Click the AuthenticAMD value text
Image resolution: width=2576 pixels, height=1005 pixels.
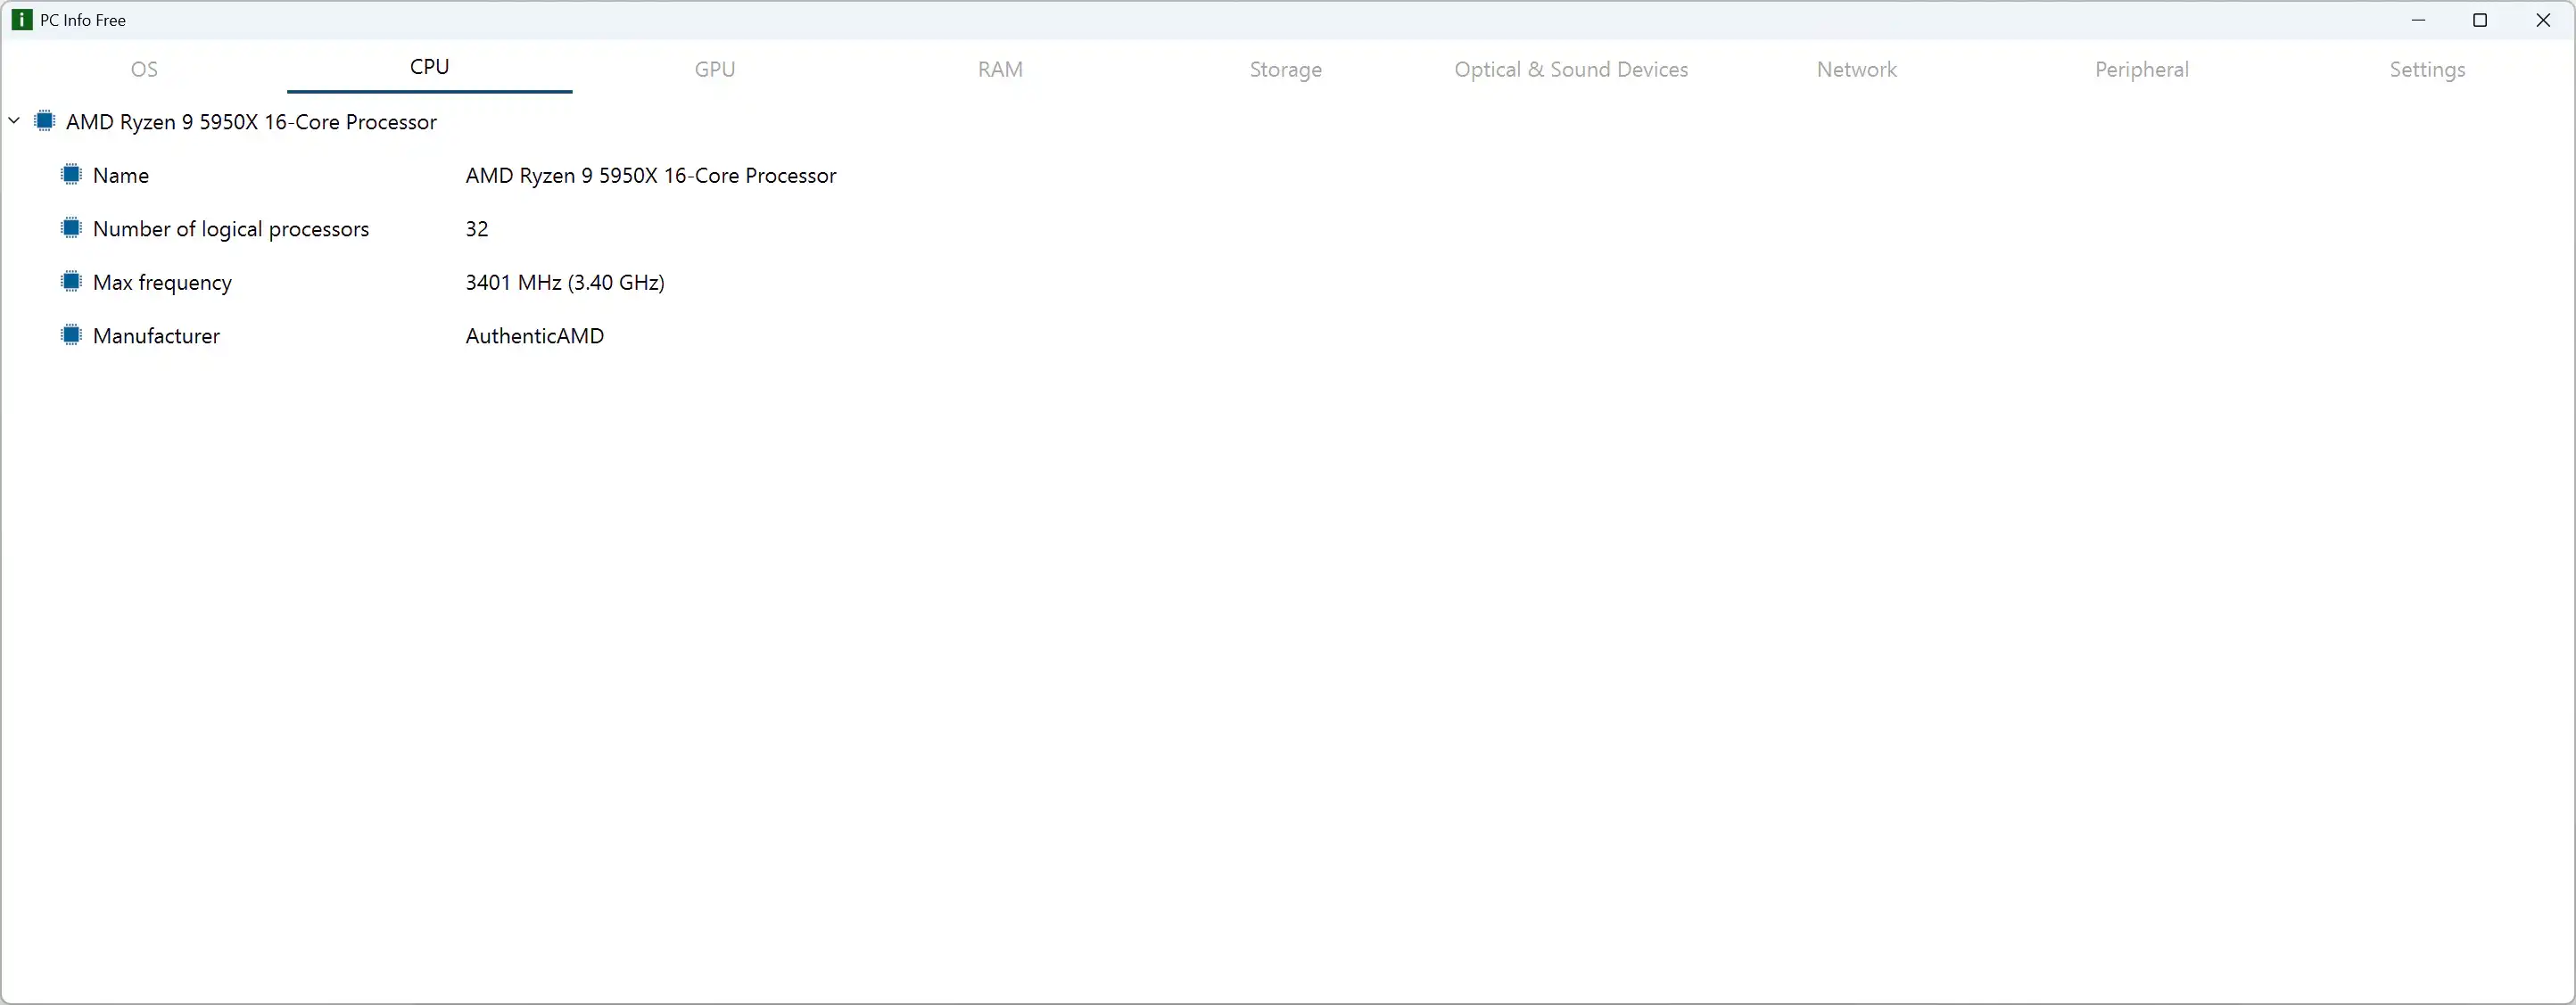pos(534,336)
